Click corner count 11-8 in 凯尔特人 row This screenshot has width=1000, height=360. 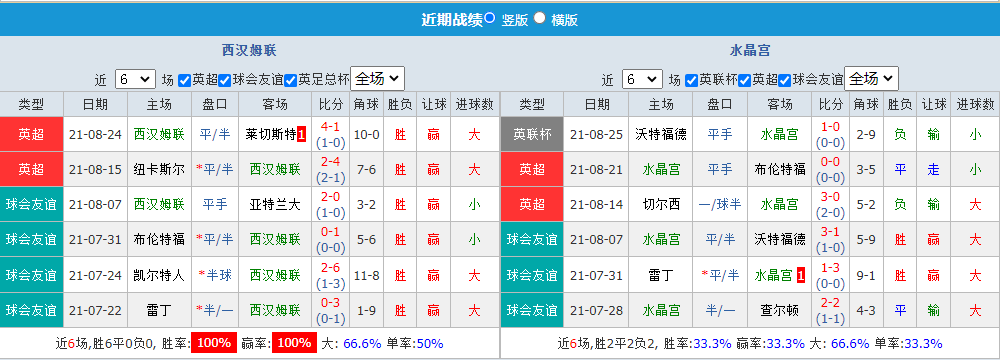[366, 276]
